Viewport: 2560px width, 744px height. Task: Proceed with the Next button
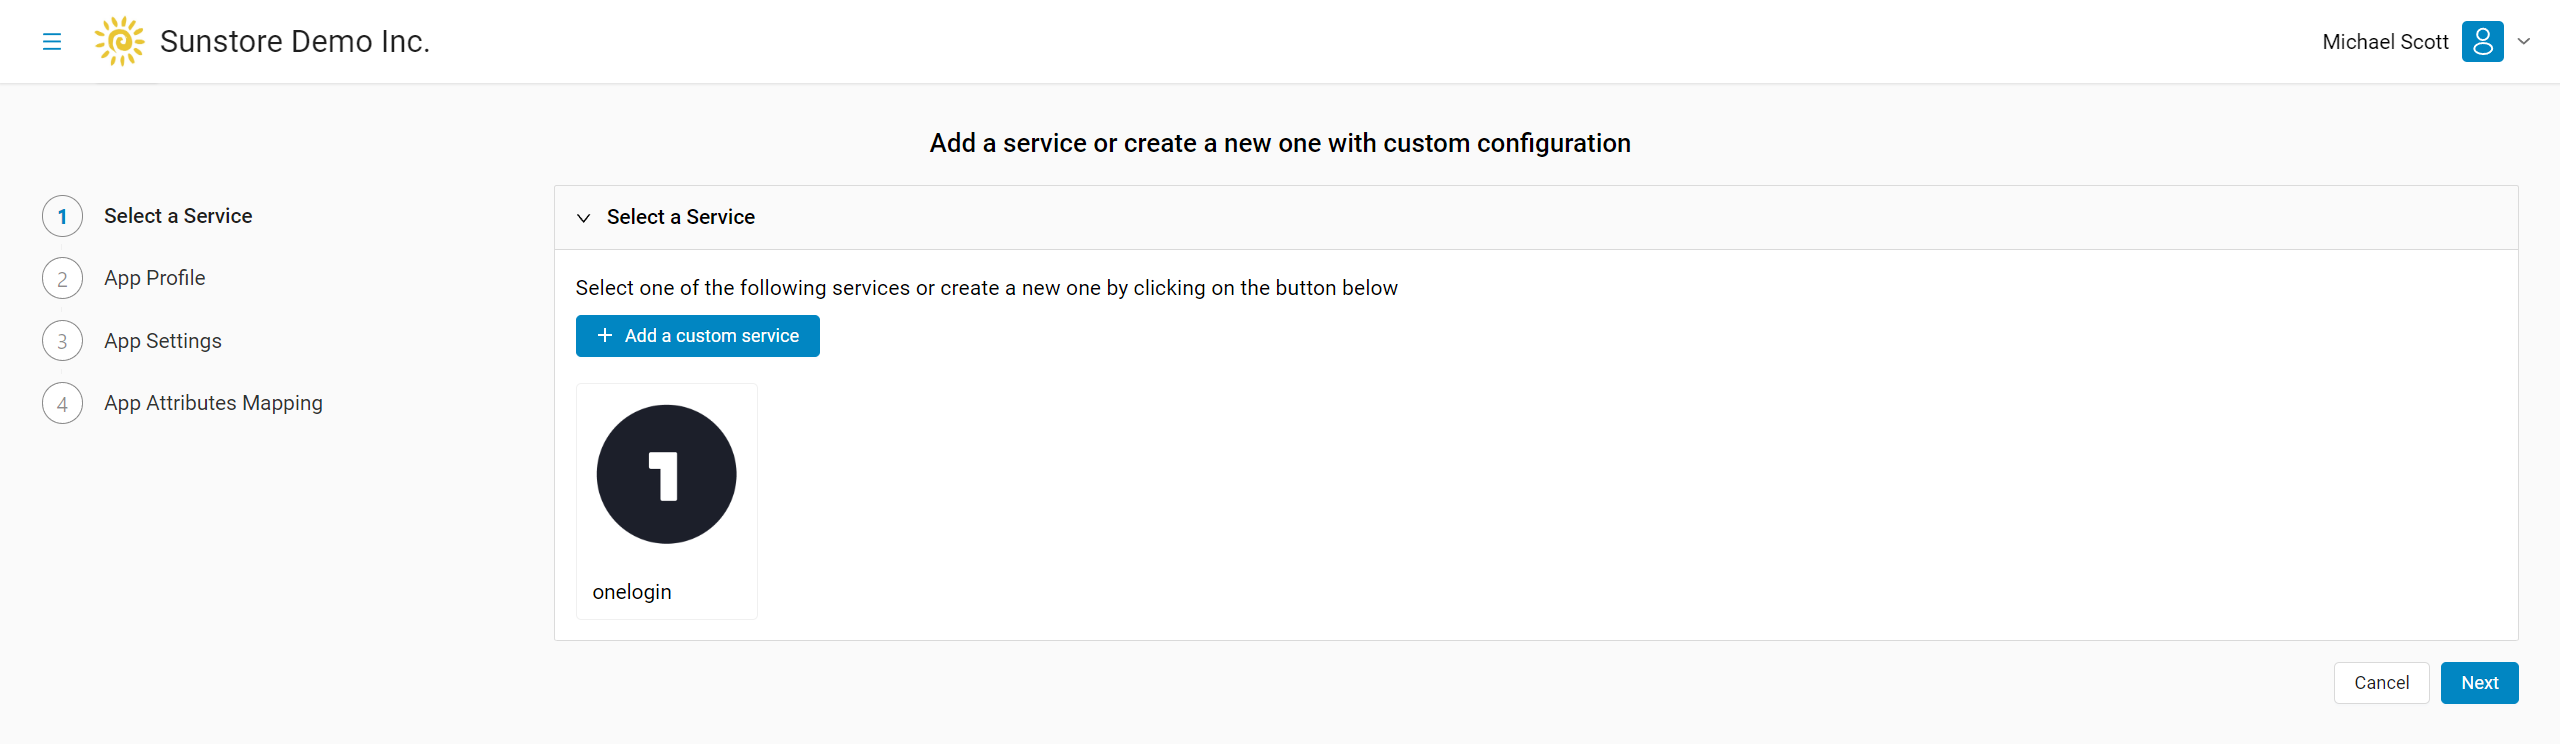(2479, 683)
